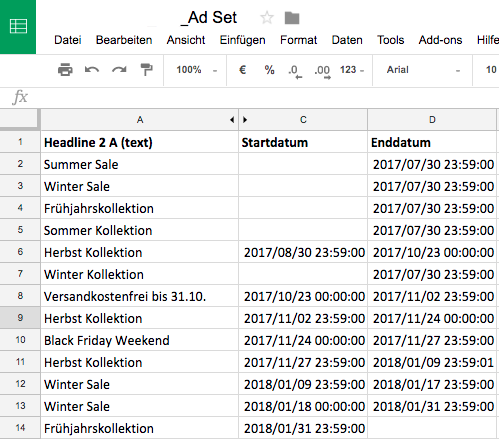This screenshot has height=439, width=499.
Task: Select the Black Friday Weekend cell
Action: point(139,340)
